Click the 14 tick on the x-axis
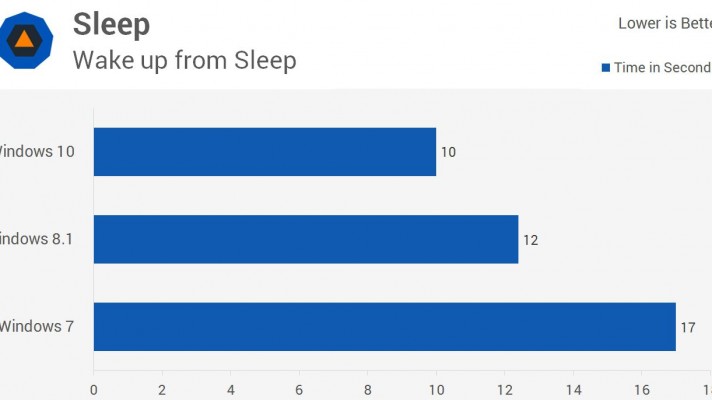Screen dimensions: 712x400 pyautogui.click(x=573, y=390)
